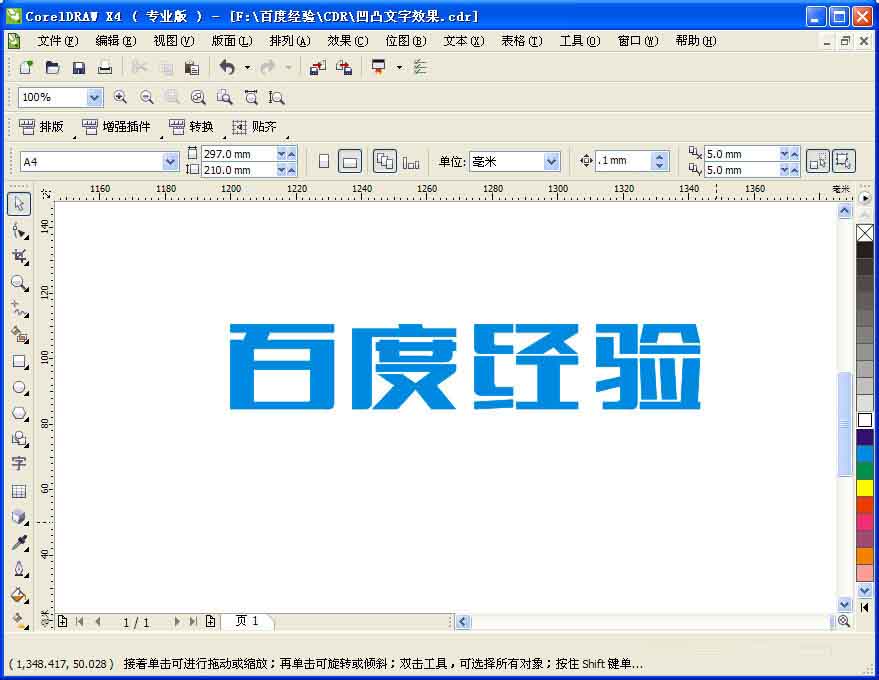
Task: Click the vertical scrollbar thumb
Action: 845,424
